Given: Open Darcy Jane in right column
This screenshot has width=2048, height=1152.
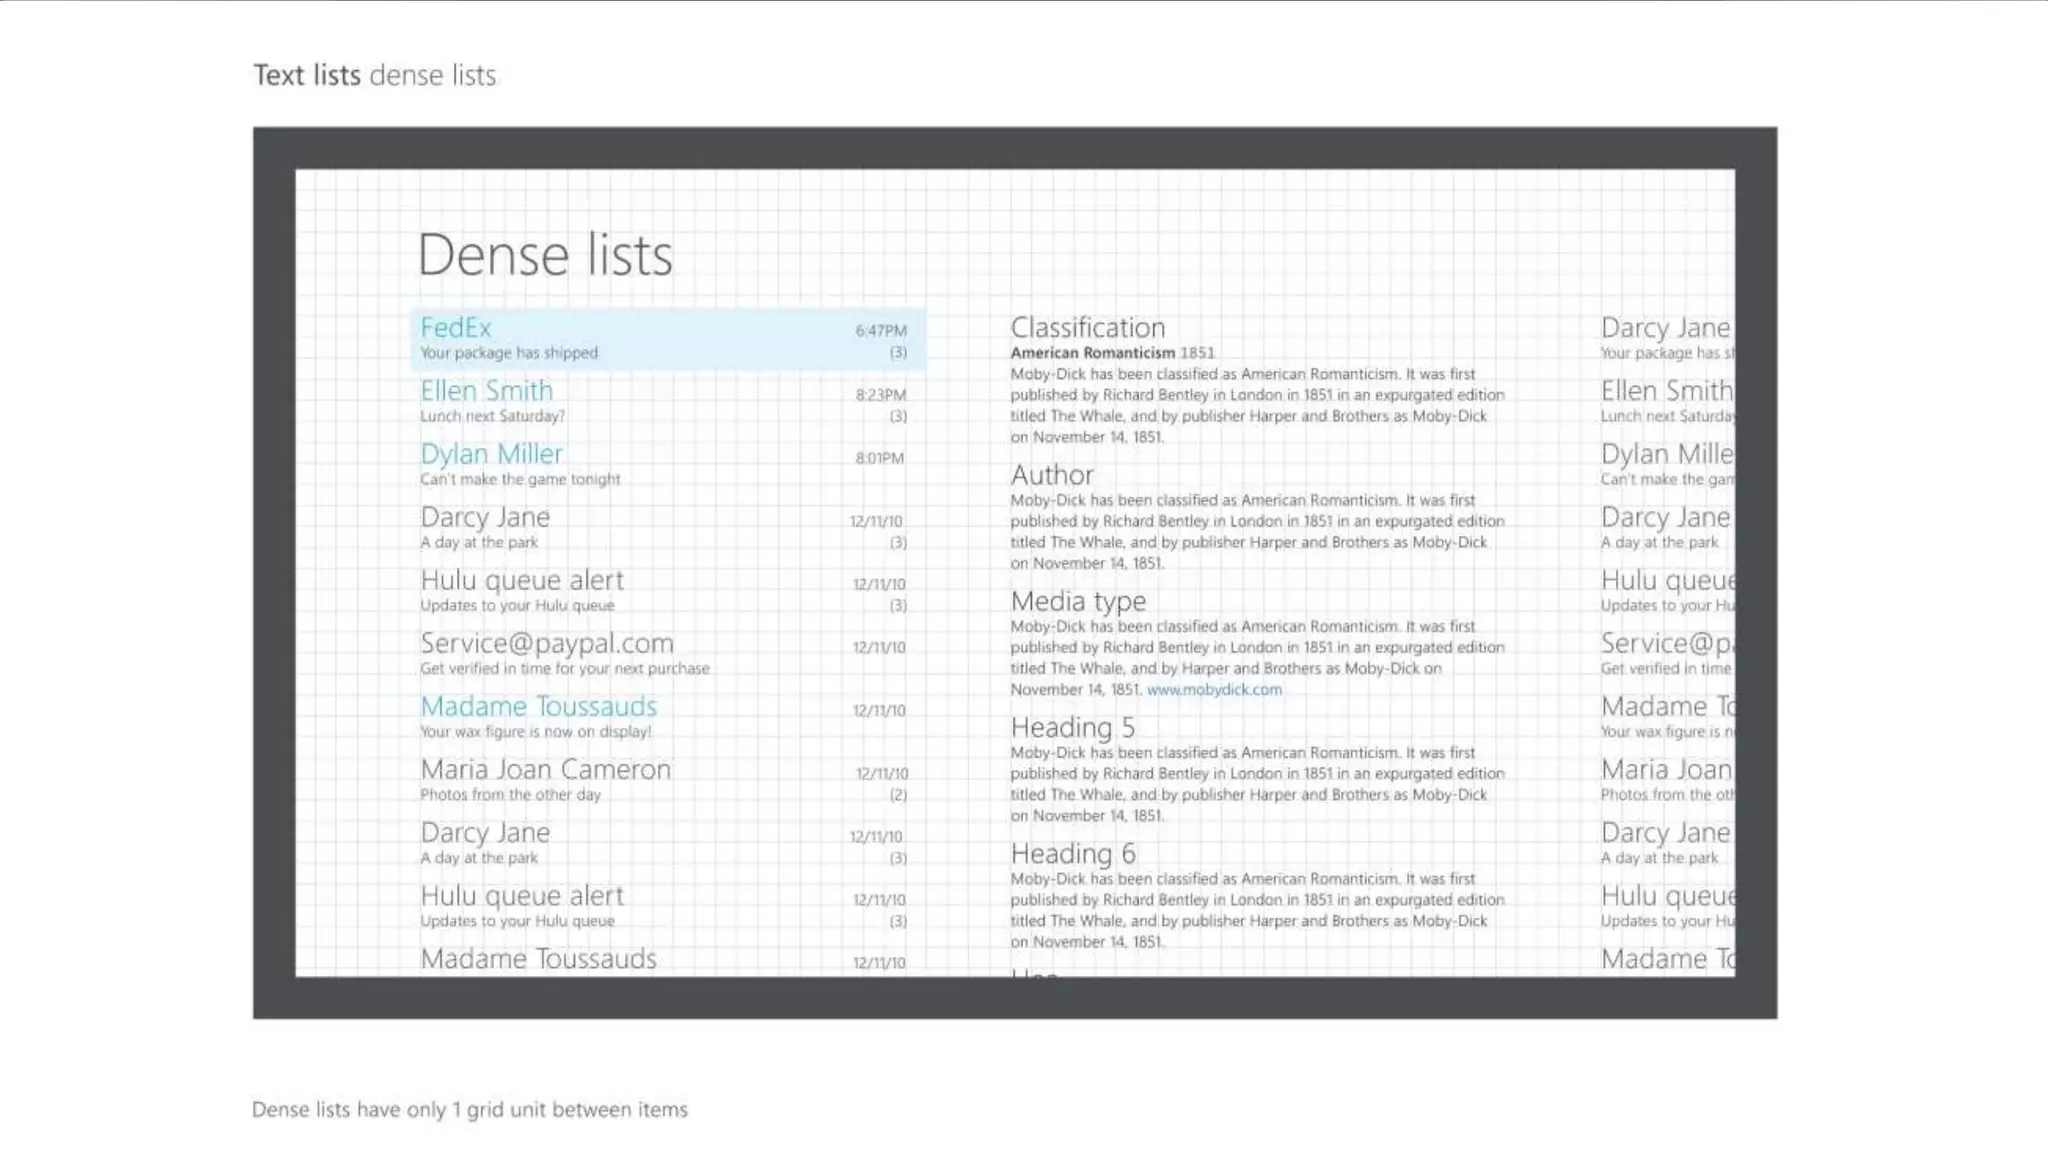Looking at the screenshot, I should pyautogui.click(x=1664, y=328).
